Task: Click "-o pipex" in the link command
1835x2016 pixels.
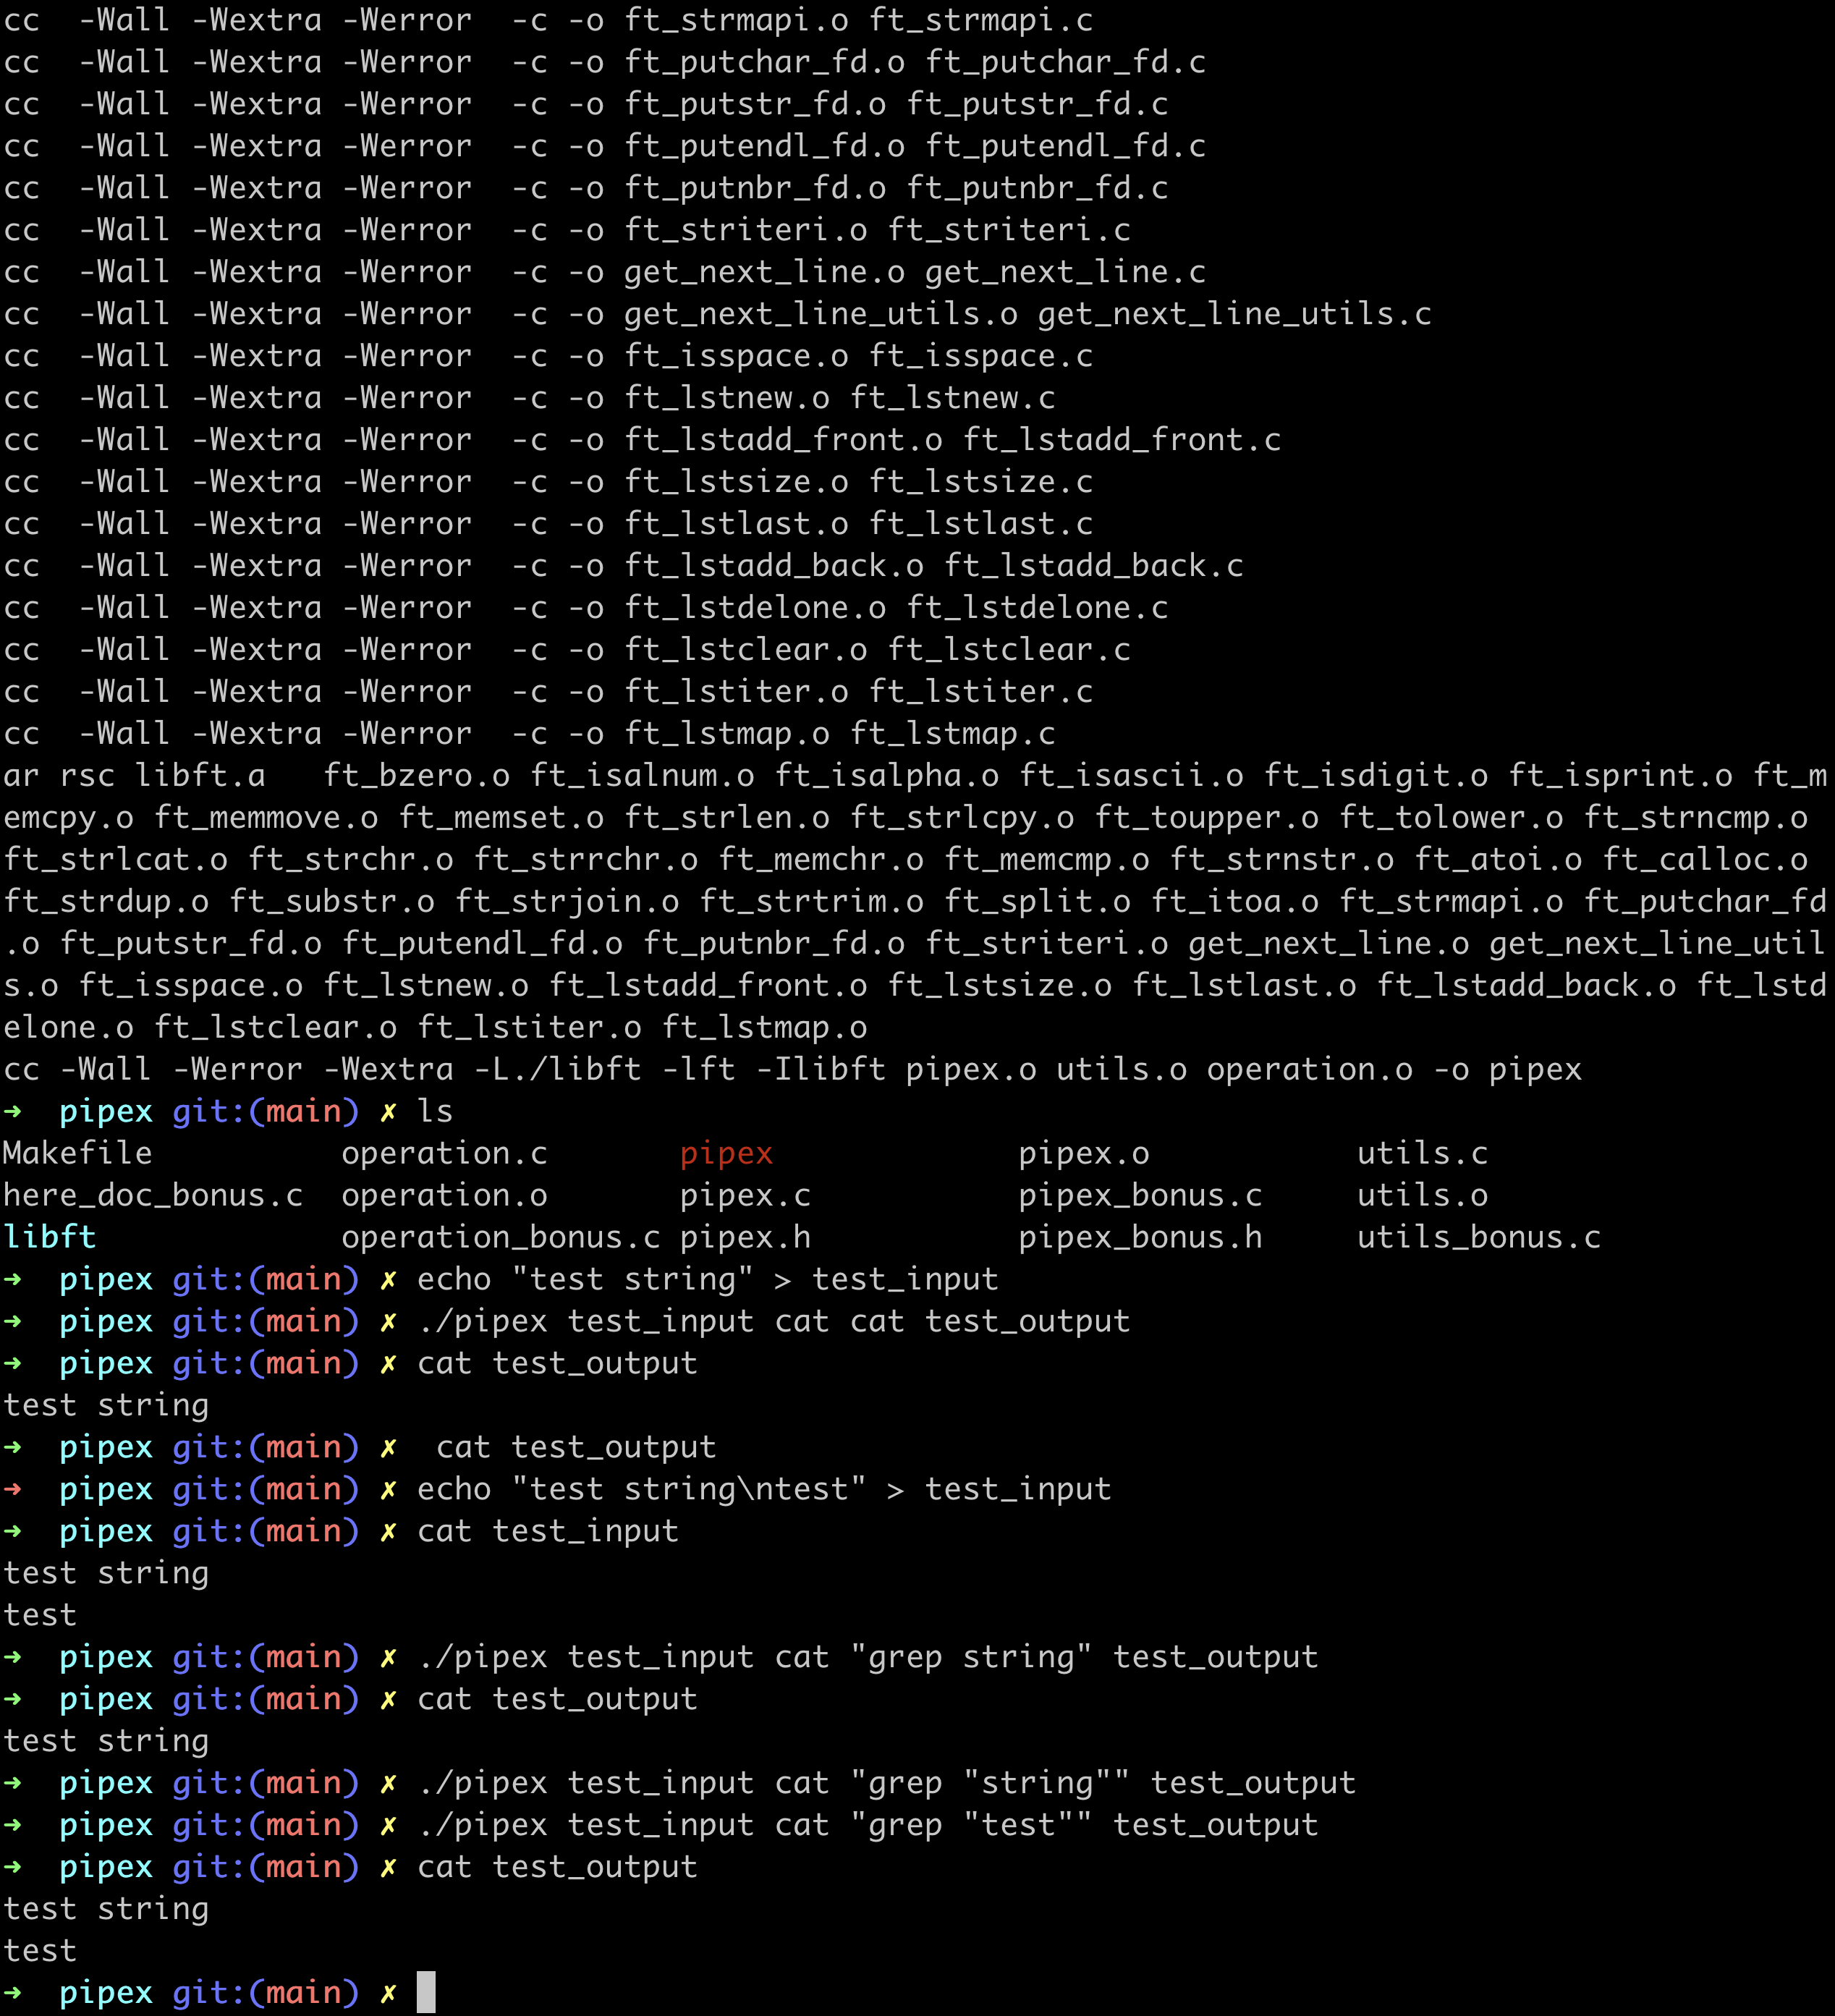Action: 1507,1070
